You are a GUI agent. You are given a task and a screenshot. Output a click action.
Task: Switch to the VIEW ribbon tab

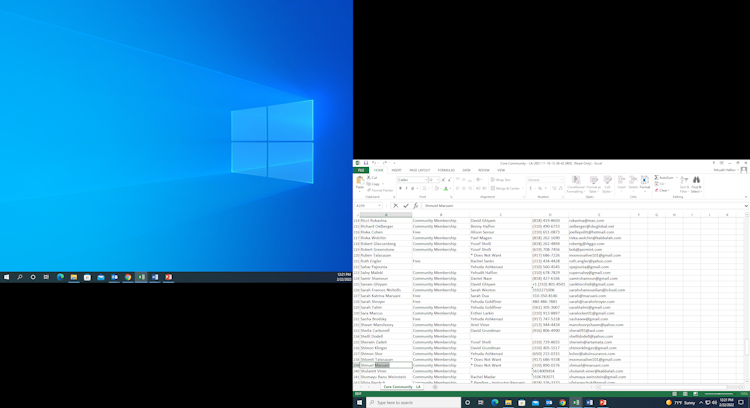tap(501, 170)
